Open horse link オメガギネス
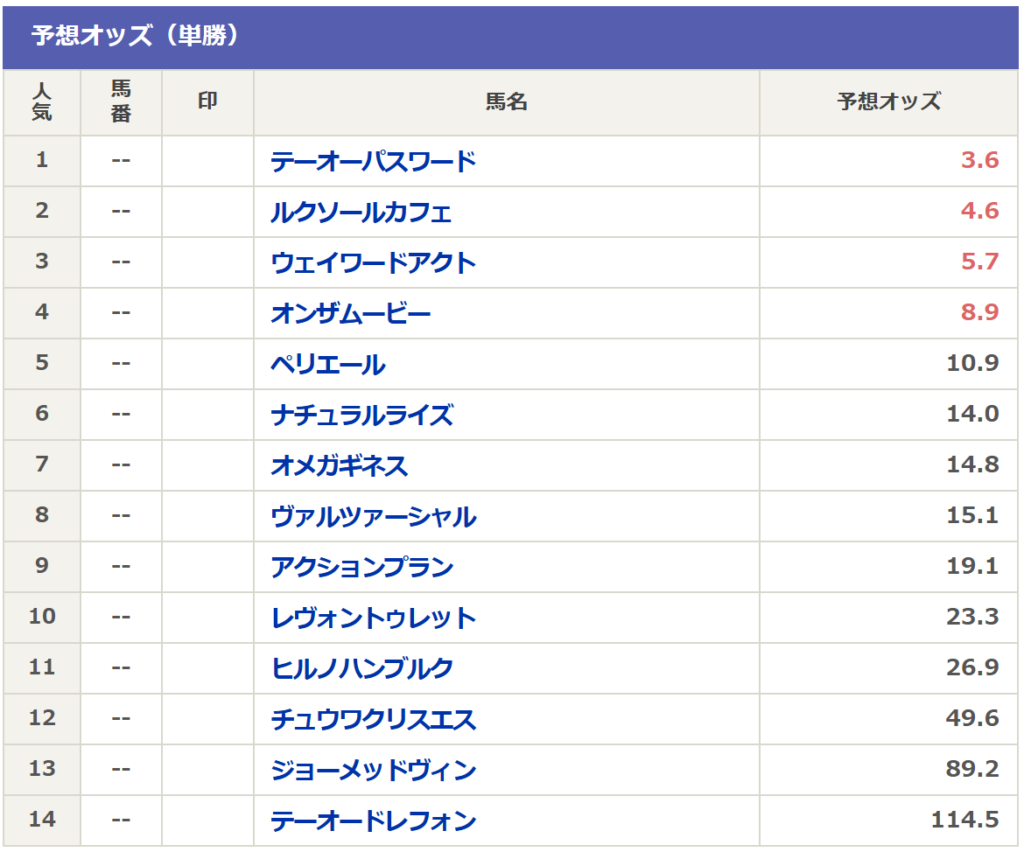The height and width of the screenshot is (852, 1024). (339, 465)
